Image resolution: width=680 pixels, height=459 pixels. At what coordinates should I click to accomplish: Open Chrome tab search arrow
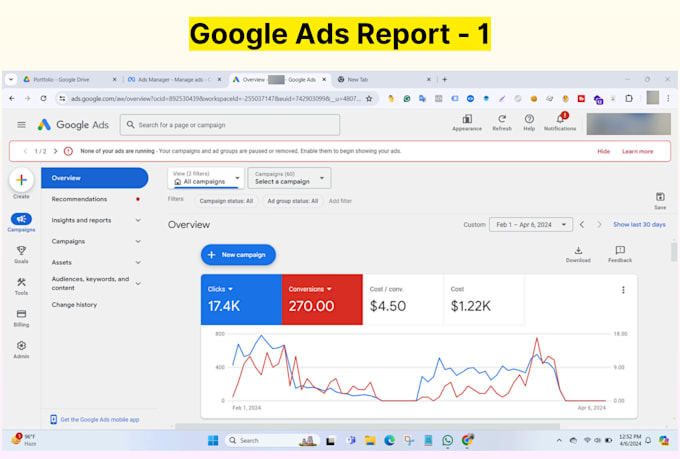point(11,79)
